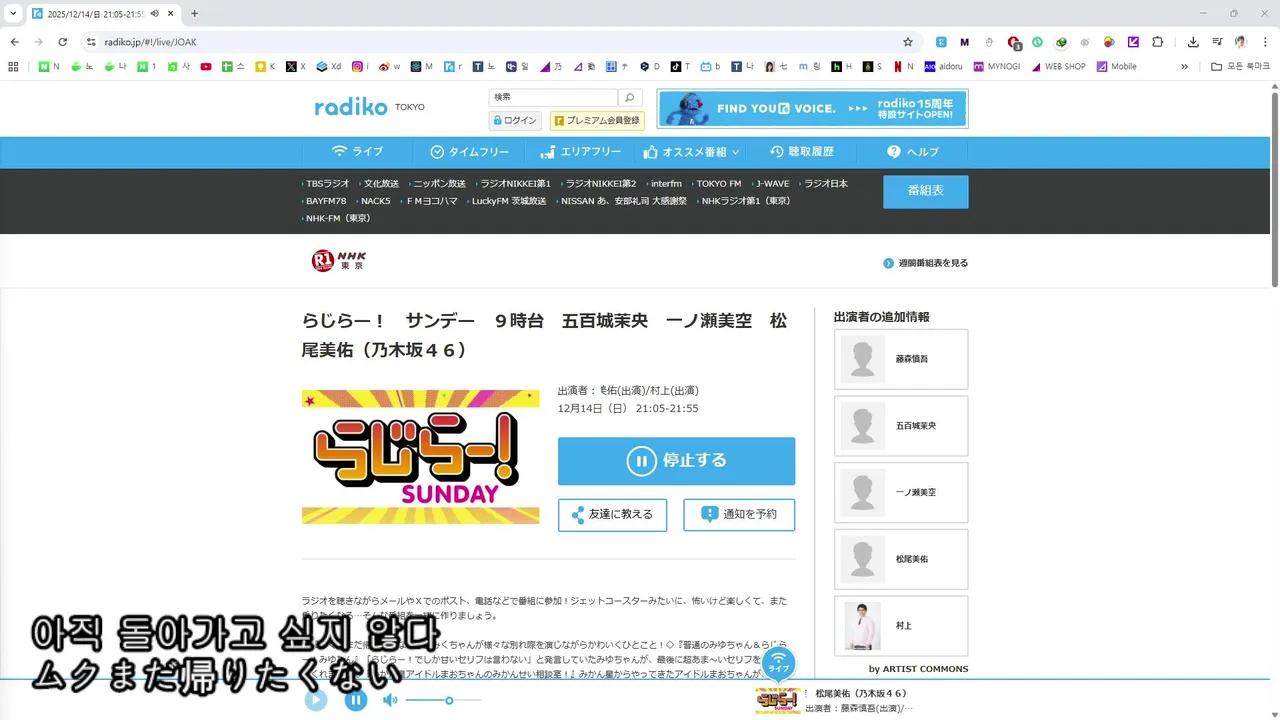Image resolution: width=1280 pixels, height=720 pixels.
Task: Switch to BAYFM78 station
Action: pos(324,201)
